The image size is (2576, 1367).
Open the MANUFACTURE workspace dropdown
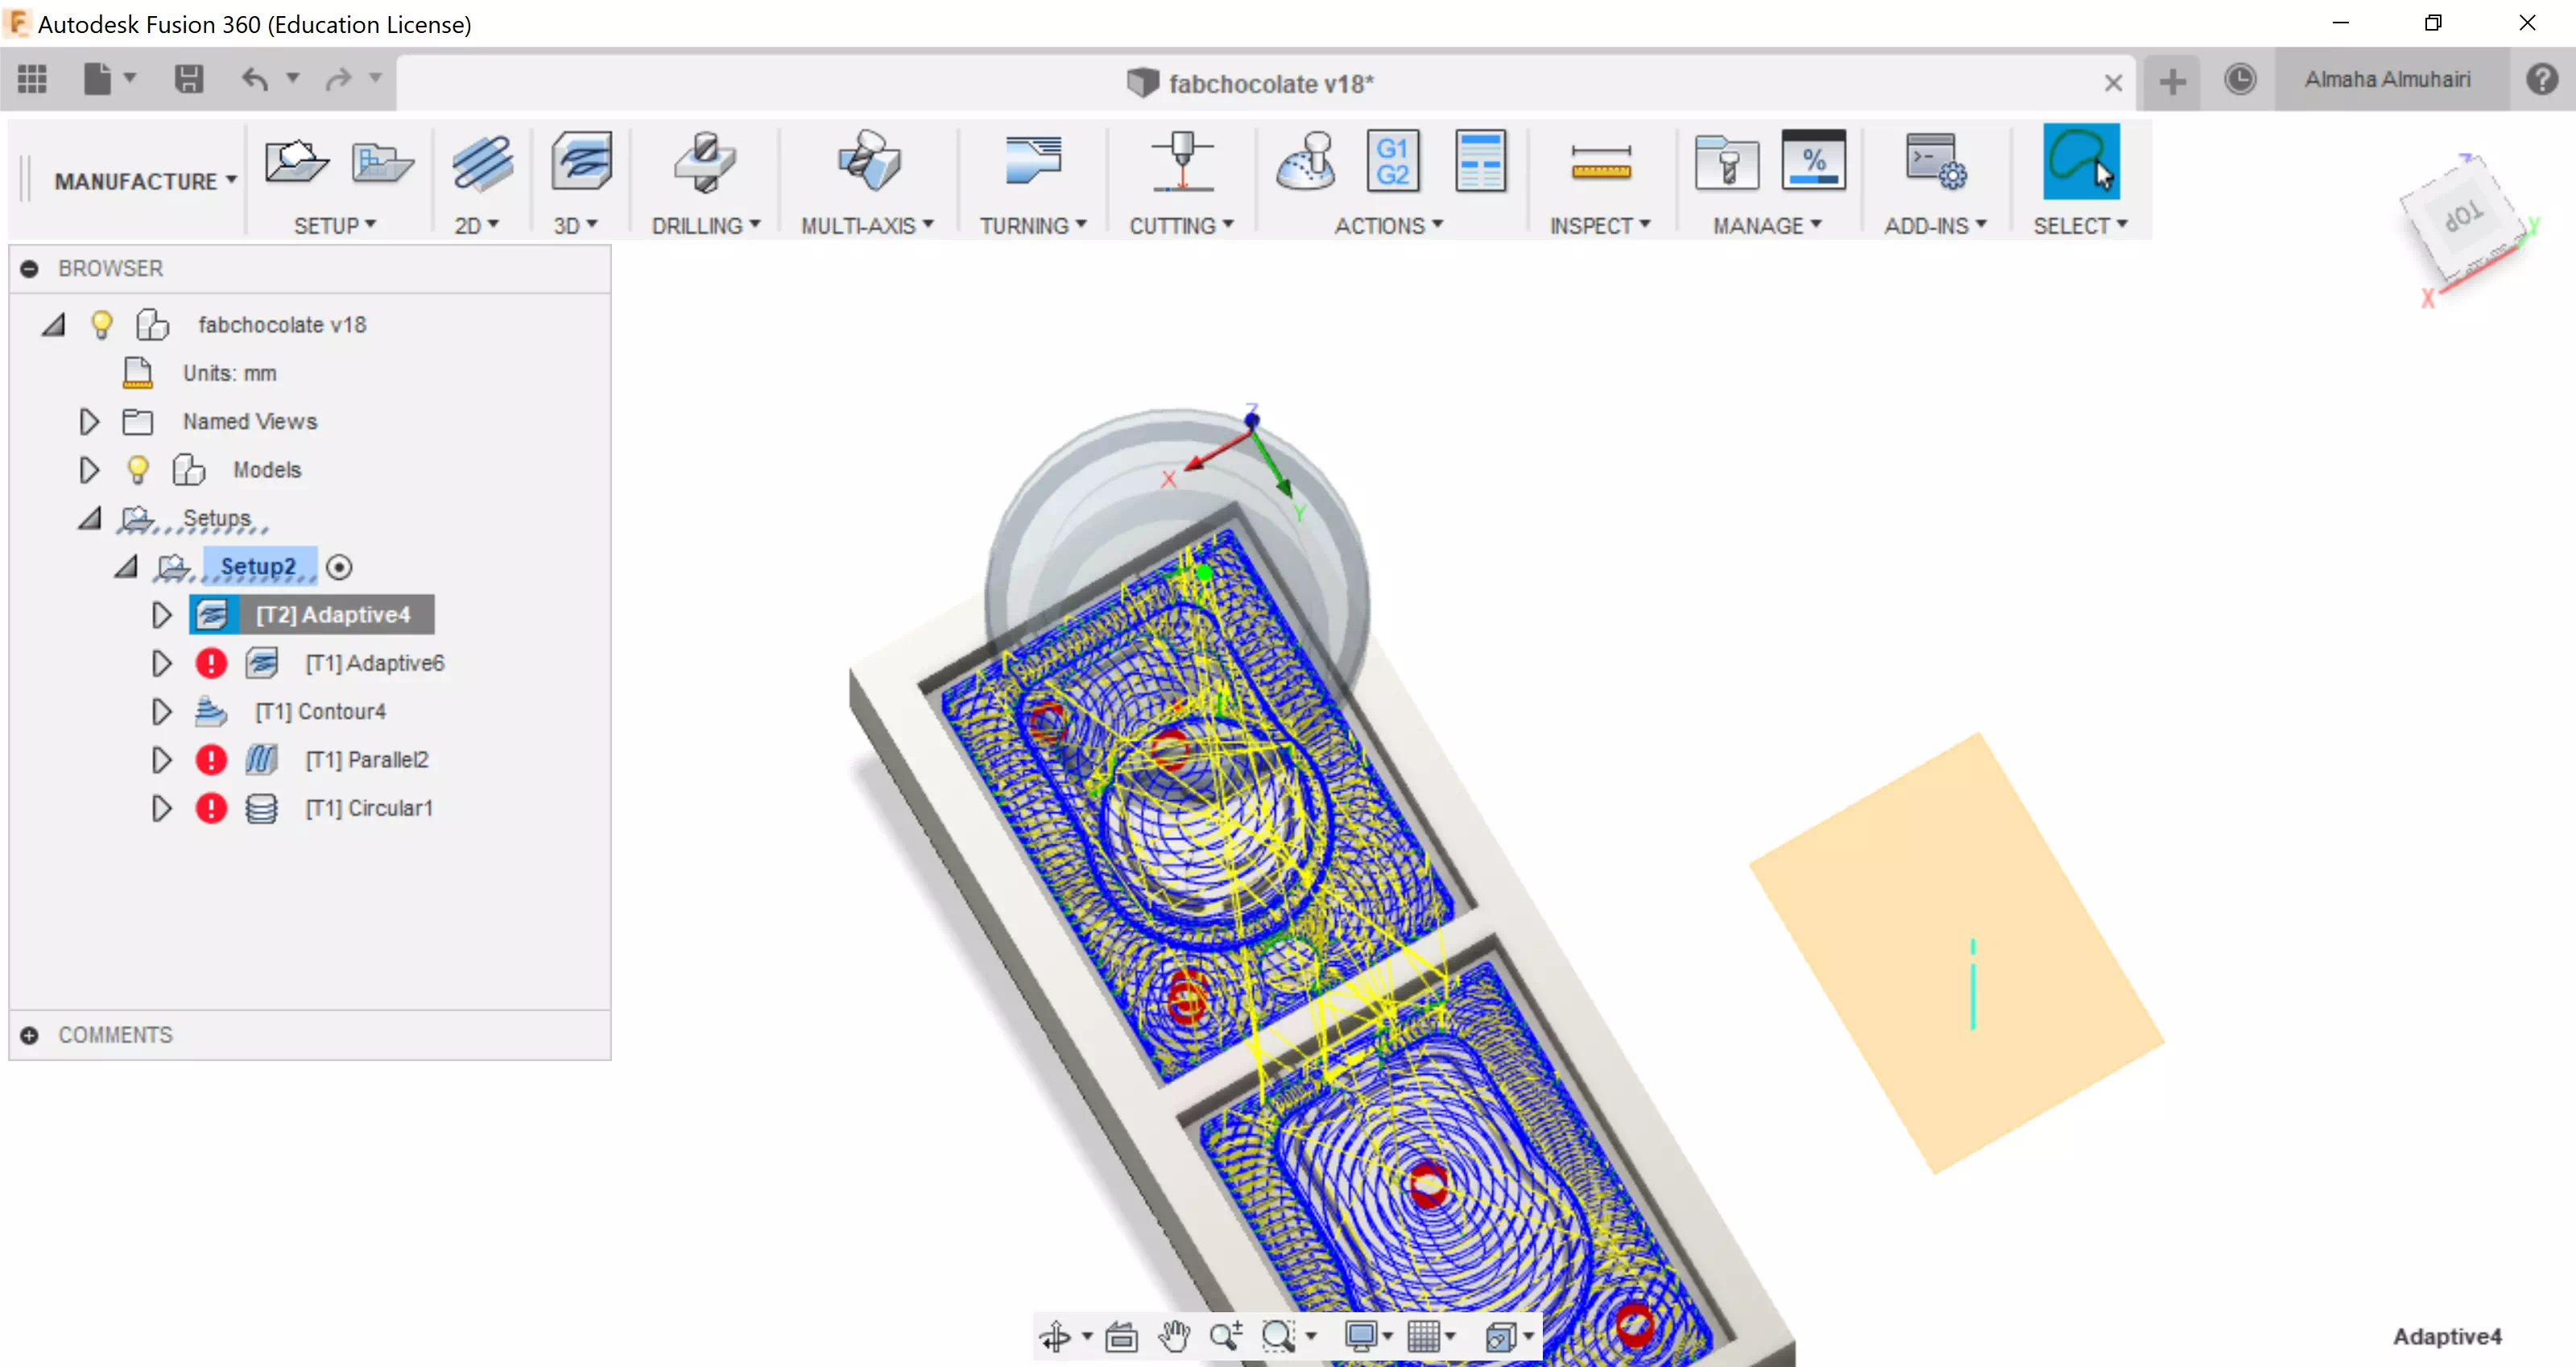[x=145, y=181]
